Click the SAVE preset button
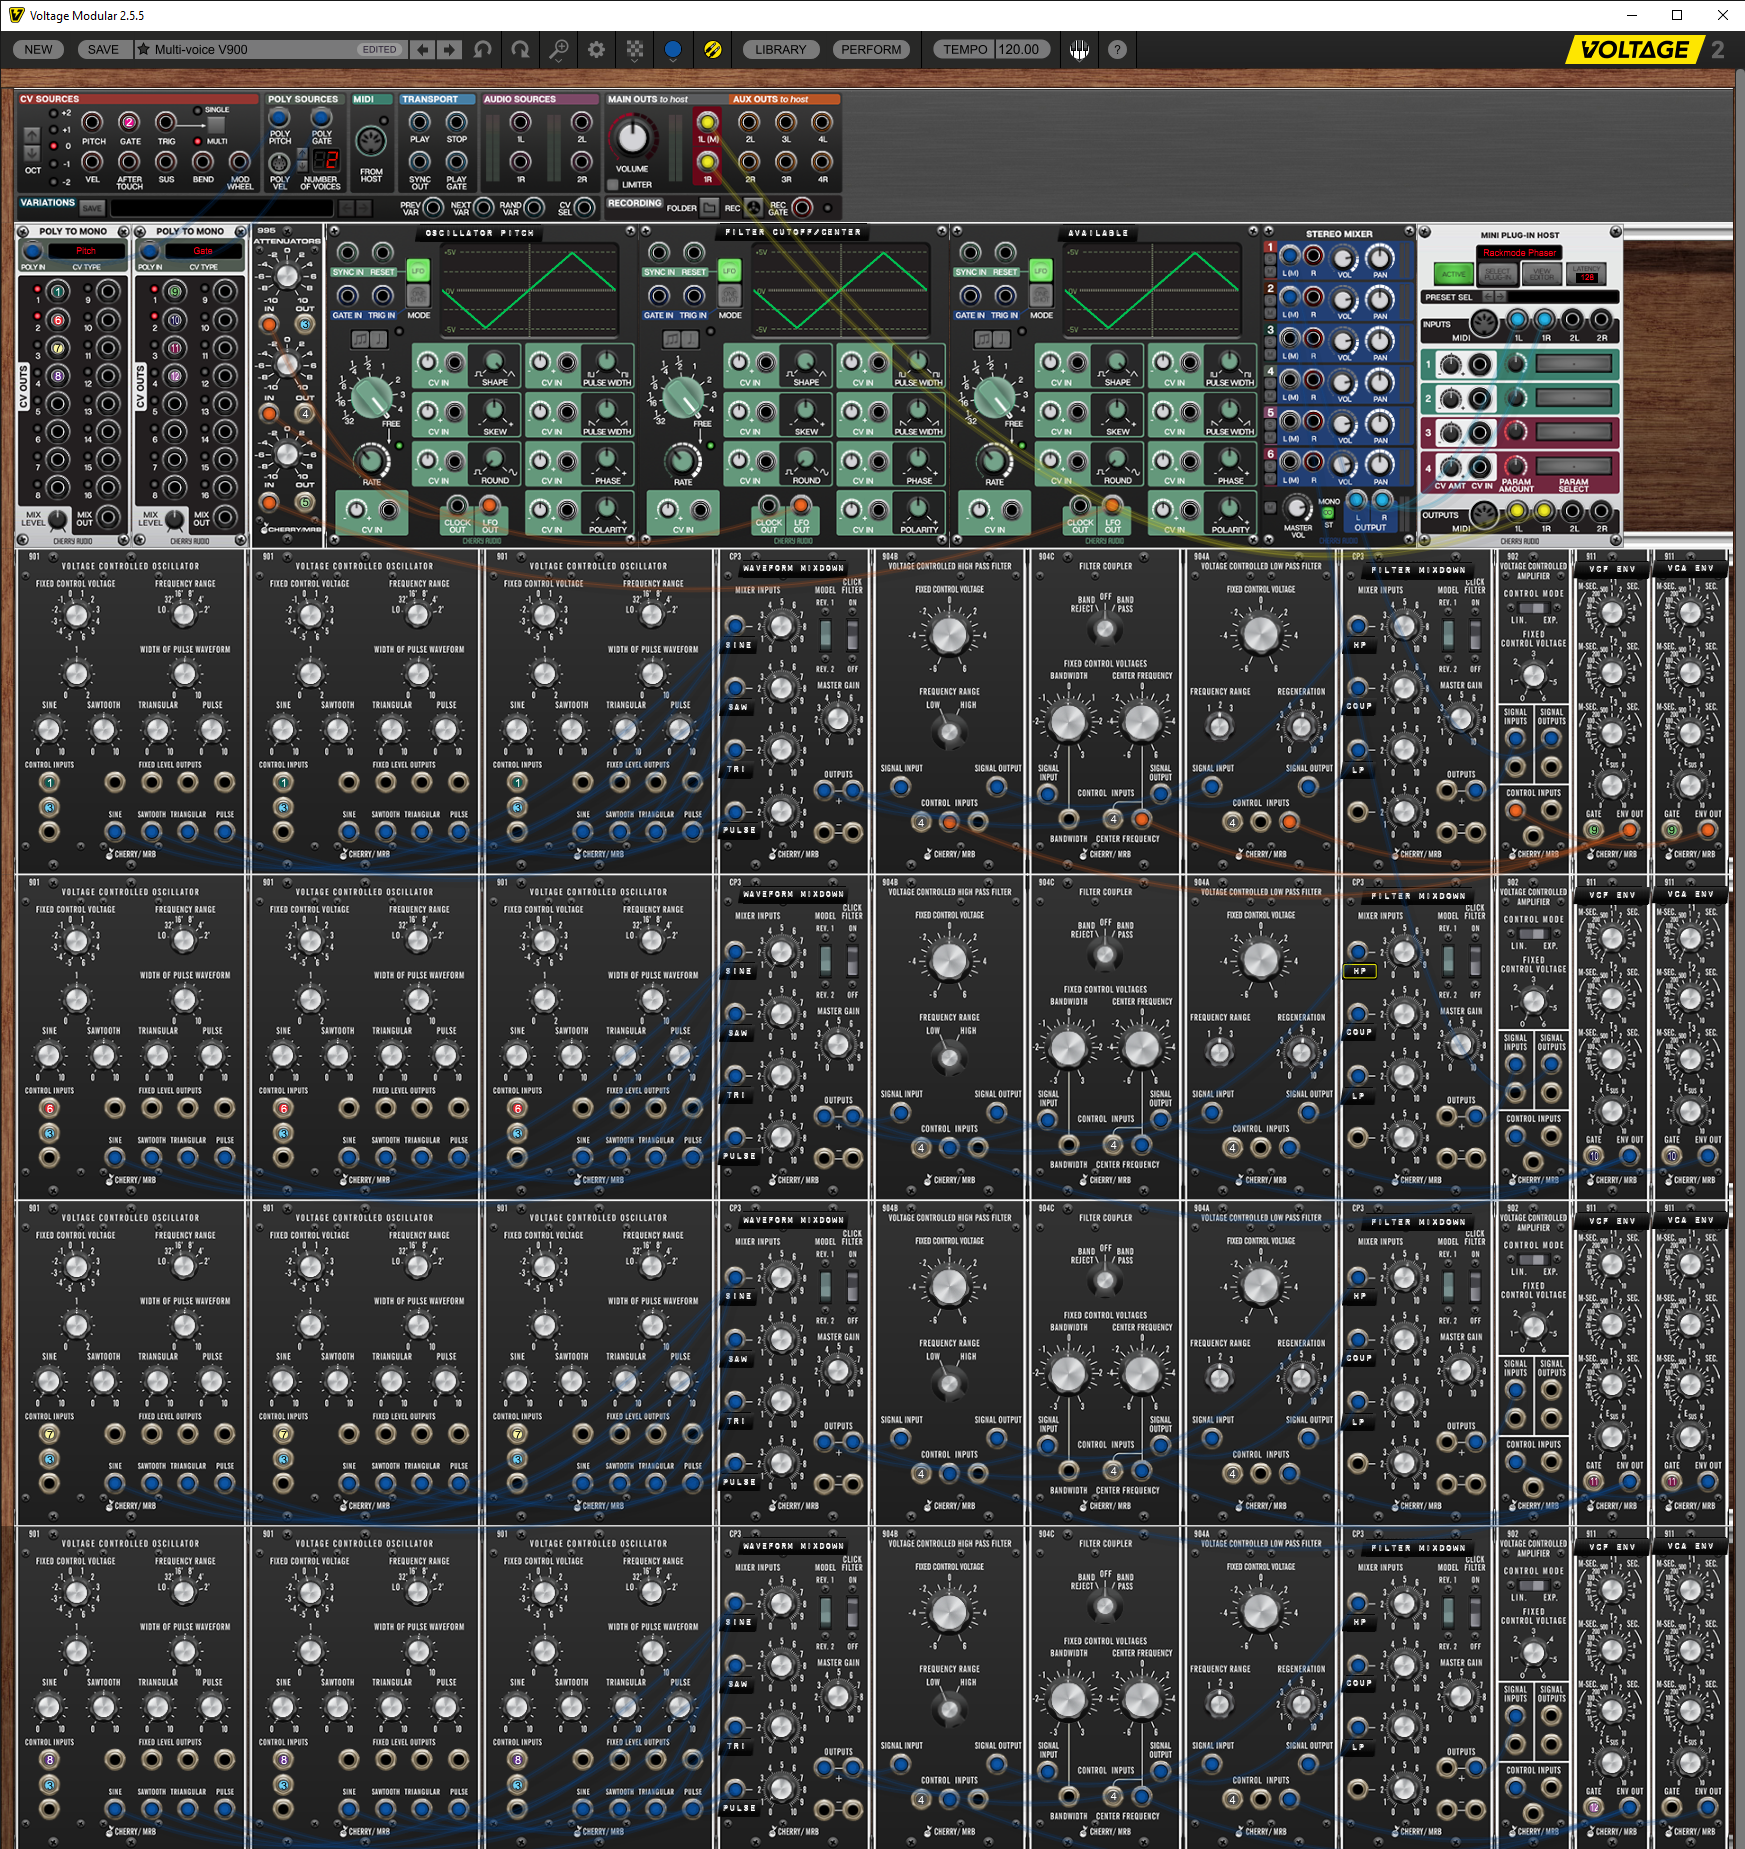This screenshot has width=1745, height=1849. tap(103, 49)
